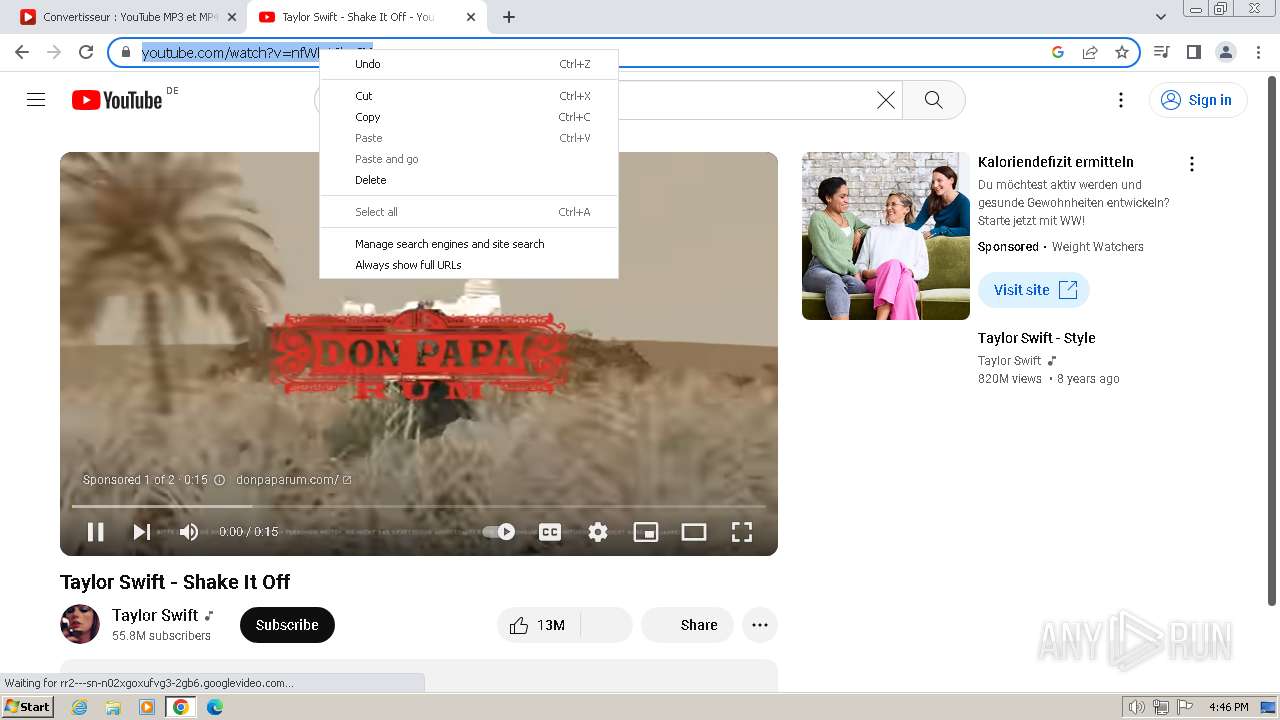Launch Internet Explorer from the taskbar

coord(80,707)
